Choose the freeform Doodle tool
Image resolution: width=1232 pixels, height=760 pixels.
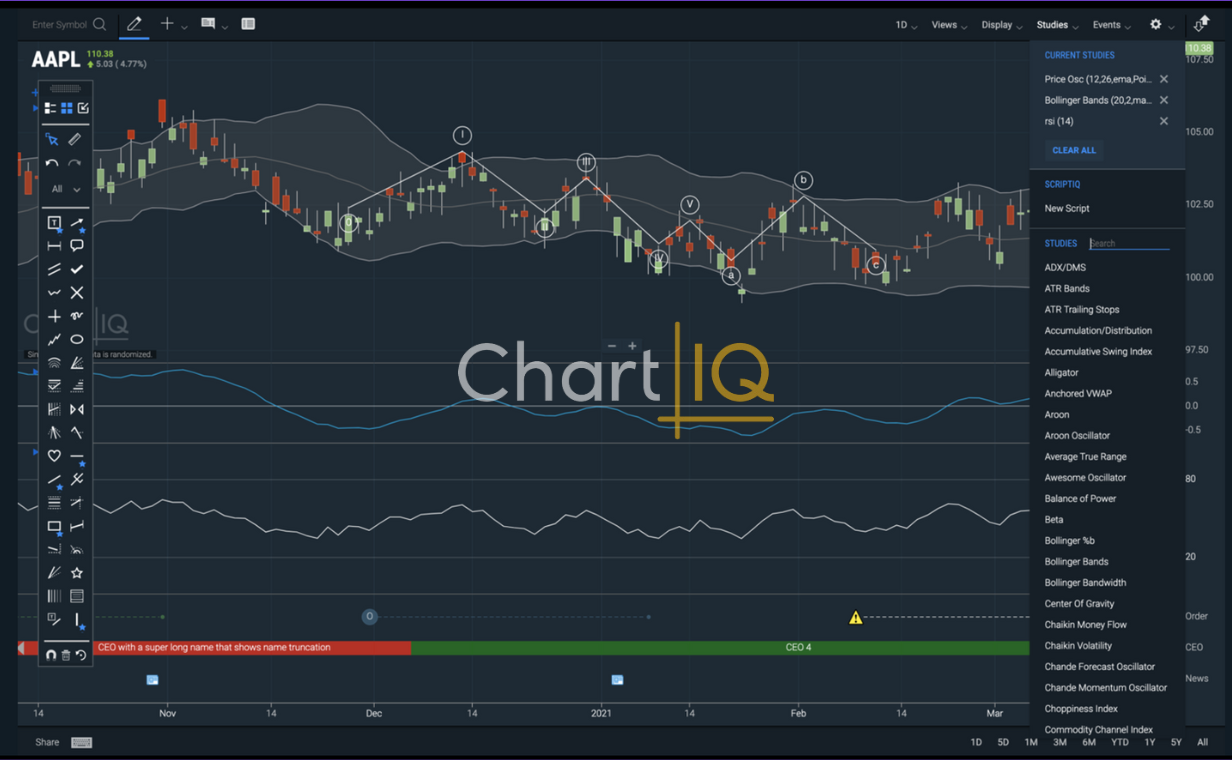[77, 316]
